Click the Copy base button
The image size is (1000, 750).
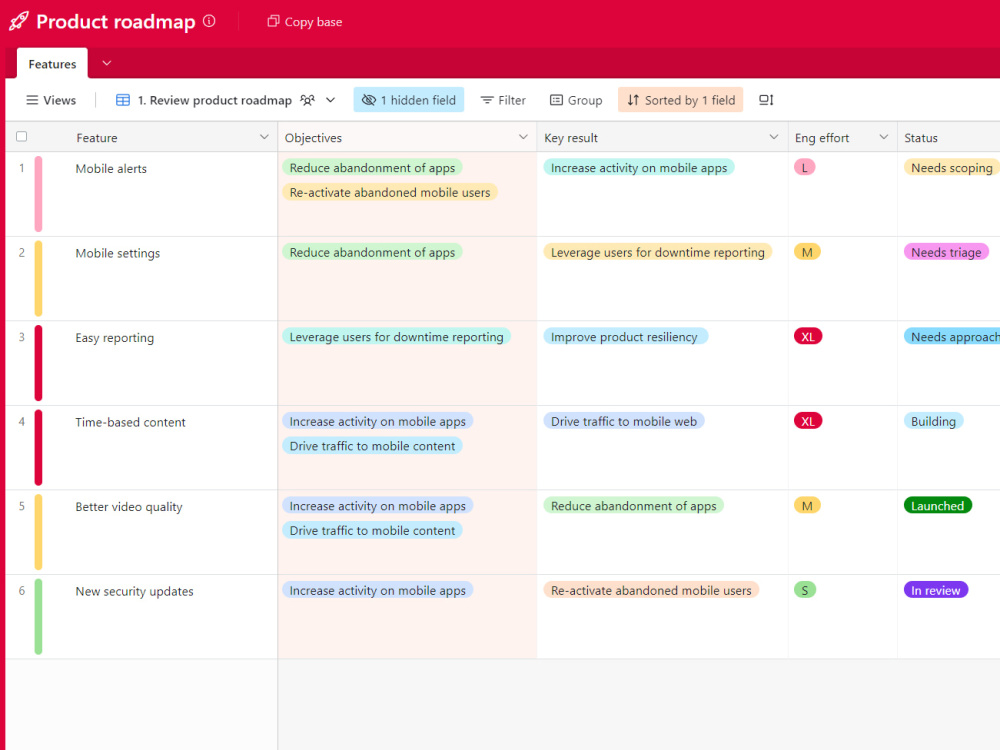304,22
